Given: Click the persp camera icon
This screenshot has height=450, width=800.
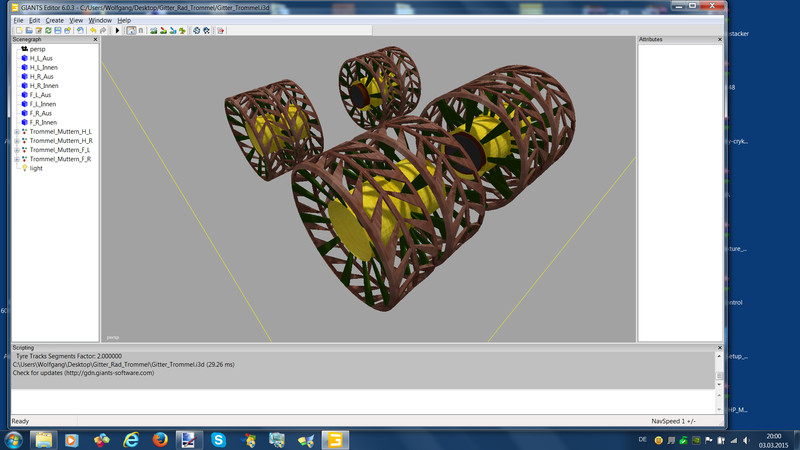Looking at the screenshot, I should point(24,48).
